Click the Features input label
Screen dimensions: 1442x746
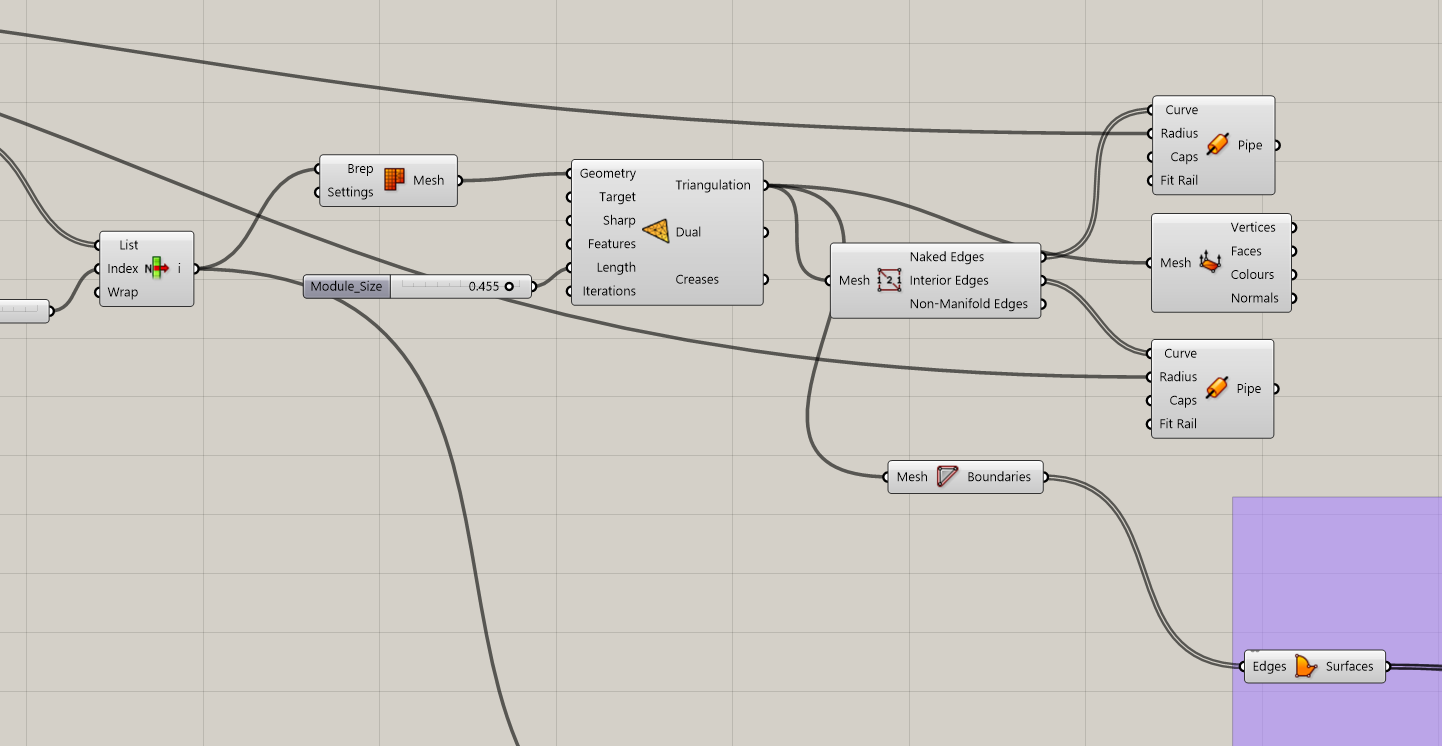tap(612, 244)
